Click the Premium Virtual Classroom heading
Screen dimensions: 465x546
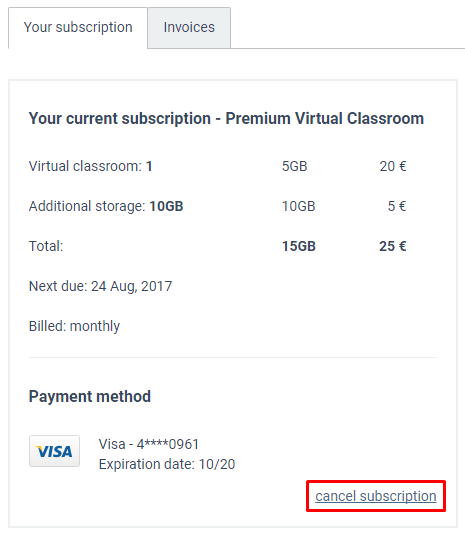click(x=226, y=118)
